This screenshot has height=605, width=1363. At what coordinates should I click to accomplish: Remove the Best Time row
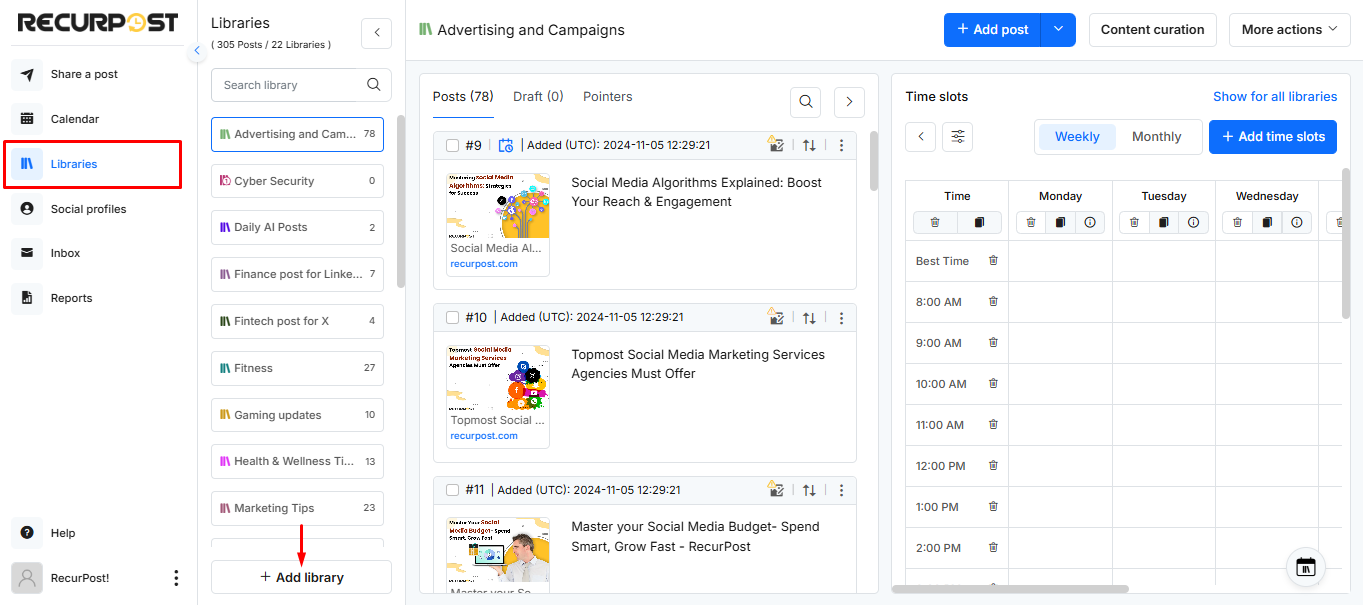pyautogui.click(x=993, y=260)
